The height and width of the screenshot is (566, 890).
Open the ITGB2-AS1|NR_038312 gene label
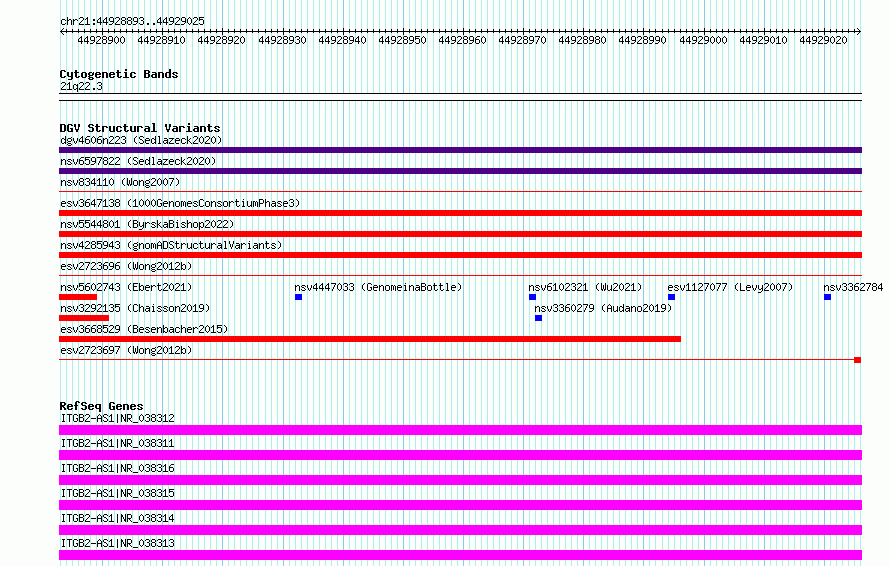(117, 418)
